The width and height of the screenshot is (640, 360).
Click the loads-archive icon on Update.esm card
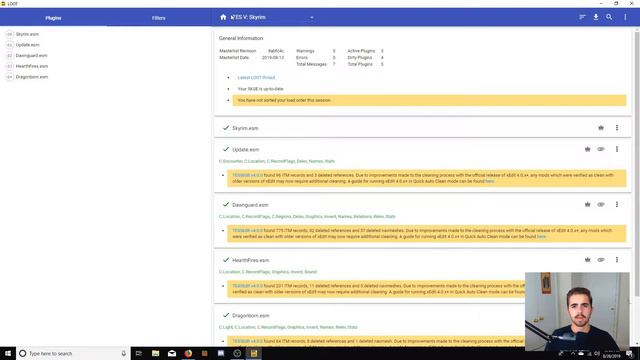coord(601,149)
